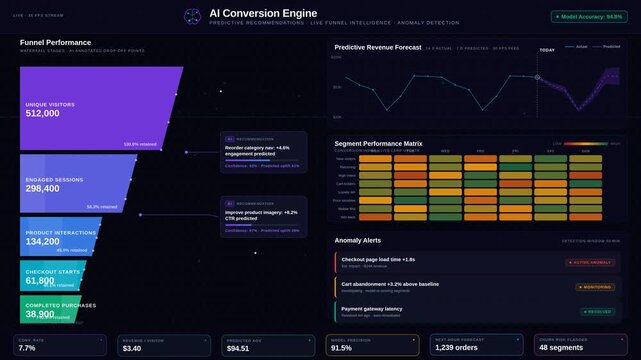The width and height of the screenshot is (641, 360).
Task: Open the Model Precision 91.5% KPI card
Action: (372, 345)
